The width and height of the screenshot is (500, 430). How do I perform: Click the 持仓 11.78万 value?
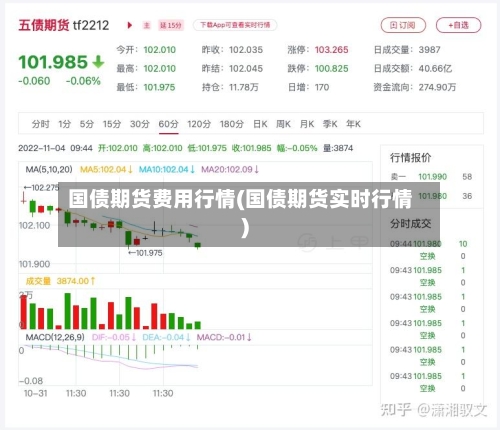pyautogui.click(x=244, y=87)
